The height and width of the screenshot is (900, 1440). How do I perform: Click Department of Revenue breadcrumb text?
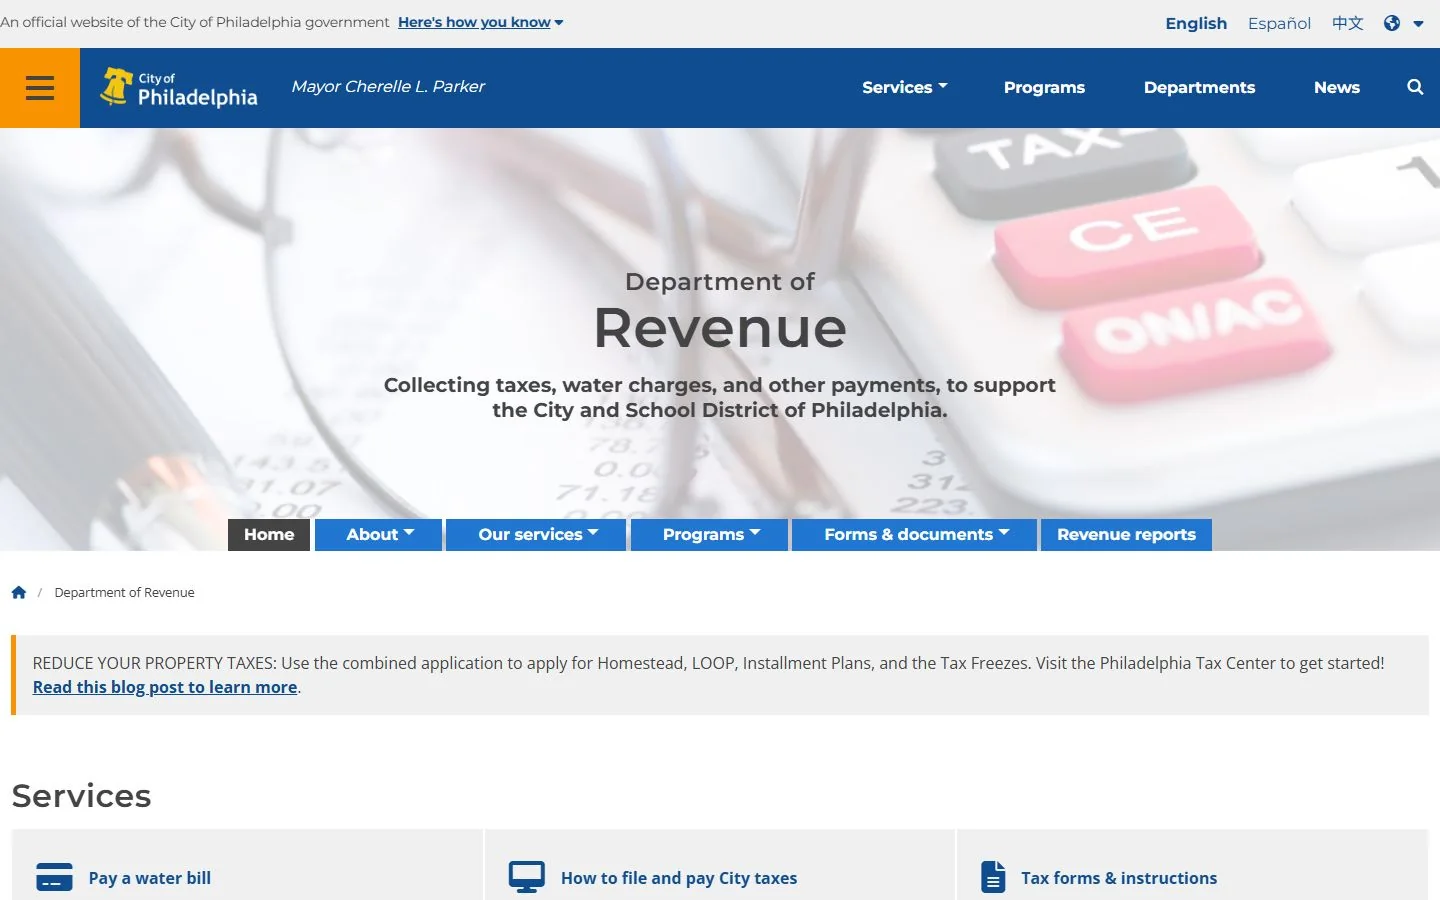pyautogui.click(x=125, y=593)
